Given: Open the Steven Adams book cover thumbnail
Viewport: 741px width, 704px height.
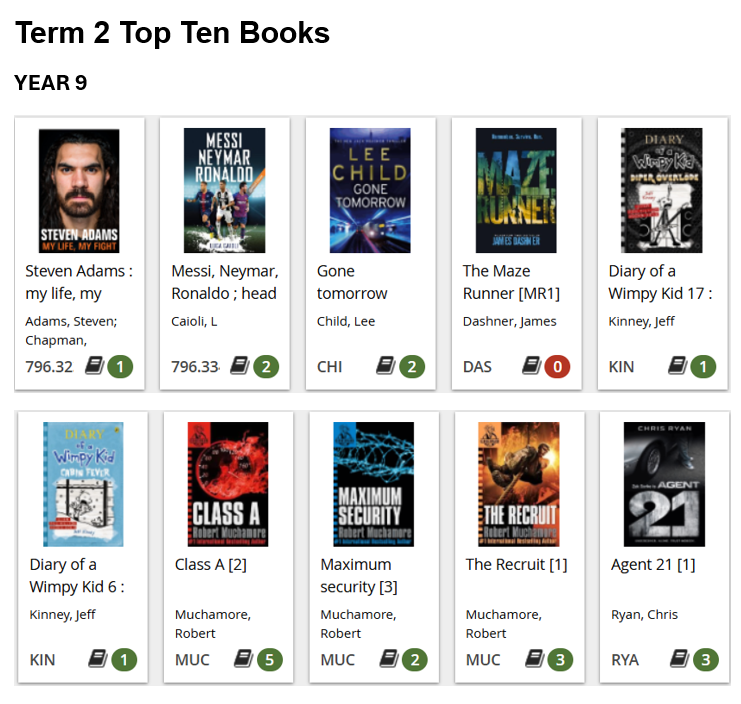Looking at the screenshot, I should click(x=79, y=191).
